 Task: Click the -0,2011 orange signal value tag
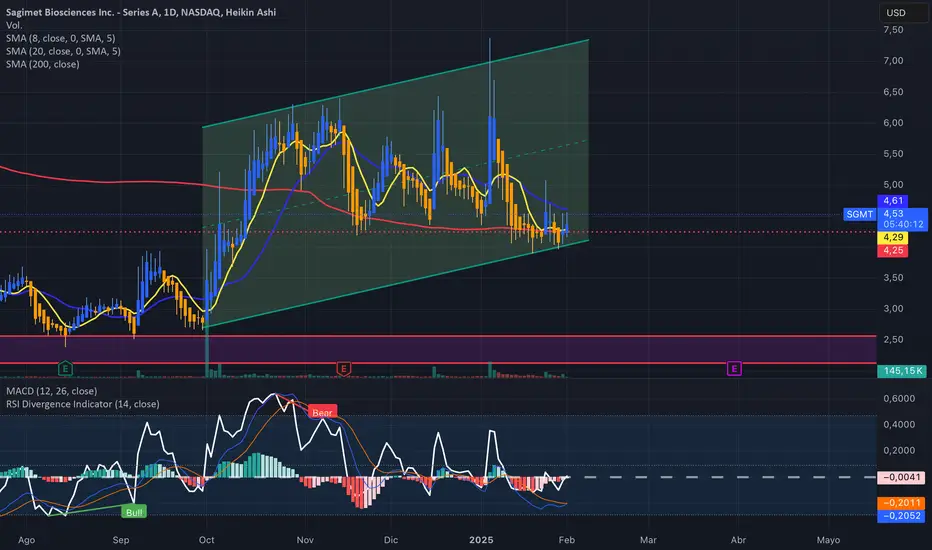point(902,503)
